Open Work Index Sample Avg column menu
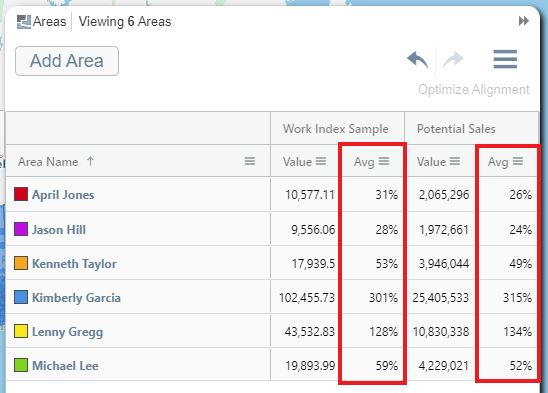Screen dimensions: 548x393 click(x=384, y=161)
